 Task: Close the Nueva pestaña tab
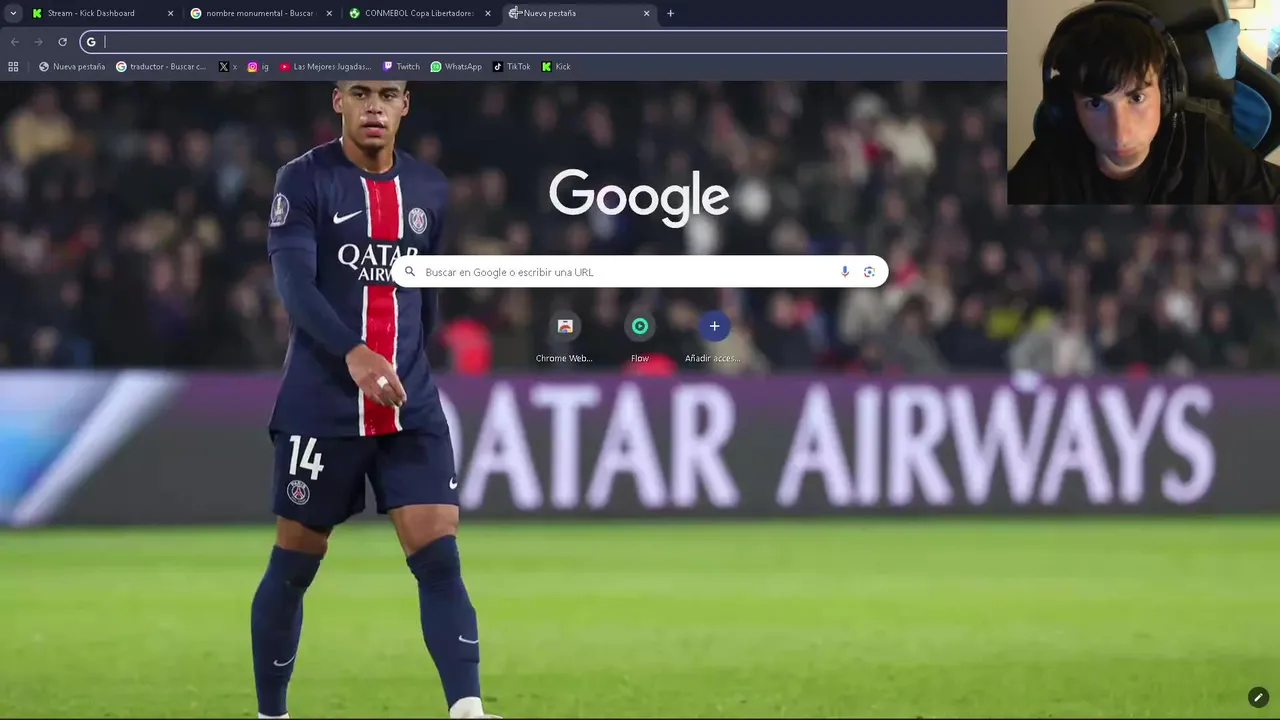click(x=646, y=13)
